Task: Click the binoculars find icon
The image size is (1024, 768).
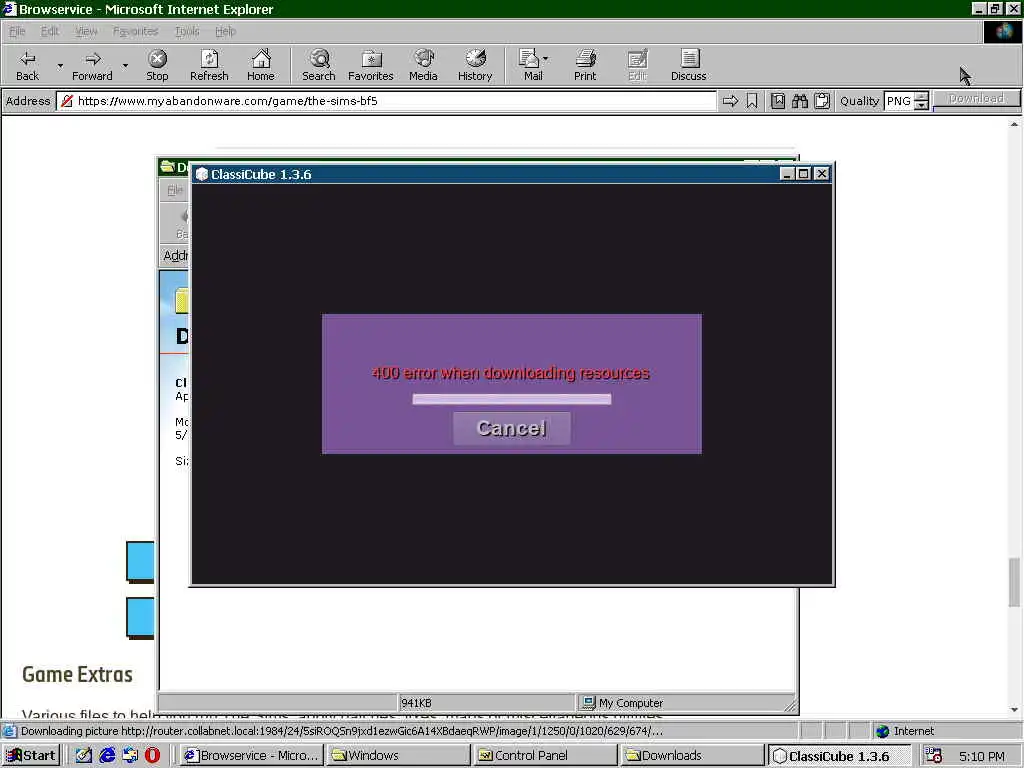Action: 800,101
